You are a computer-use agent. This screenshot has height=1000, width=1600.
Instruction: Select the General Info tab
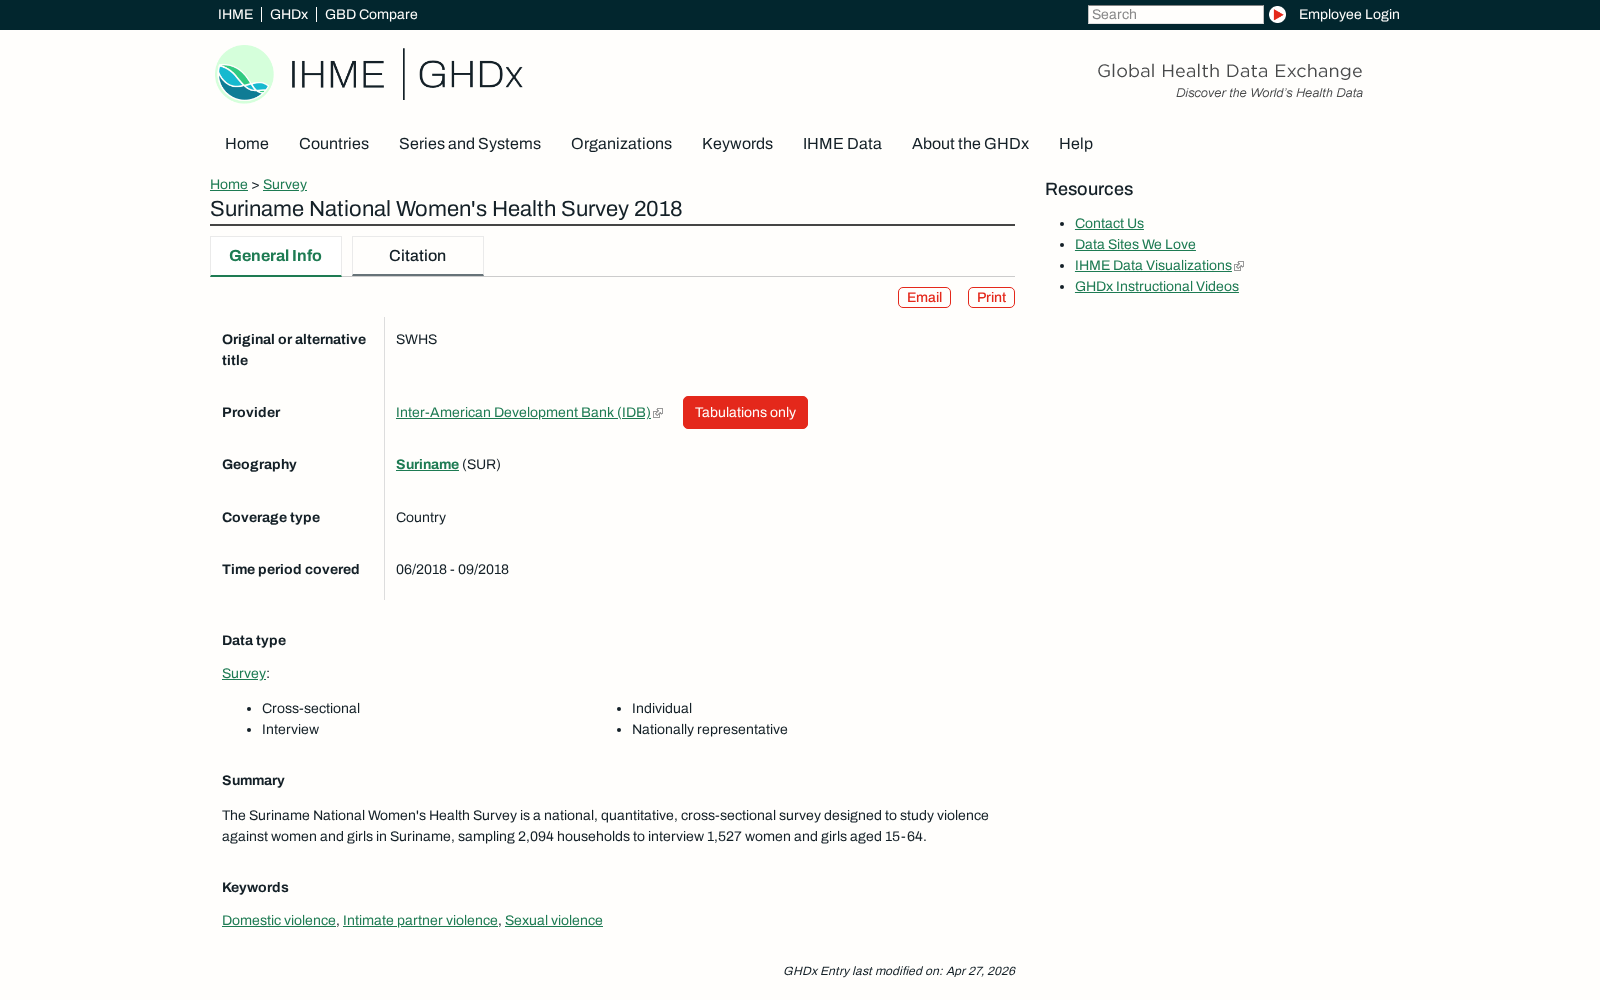pyautogui.click(x=276, y=256)
